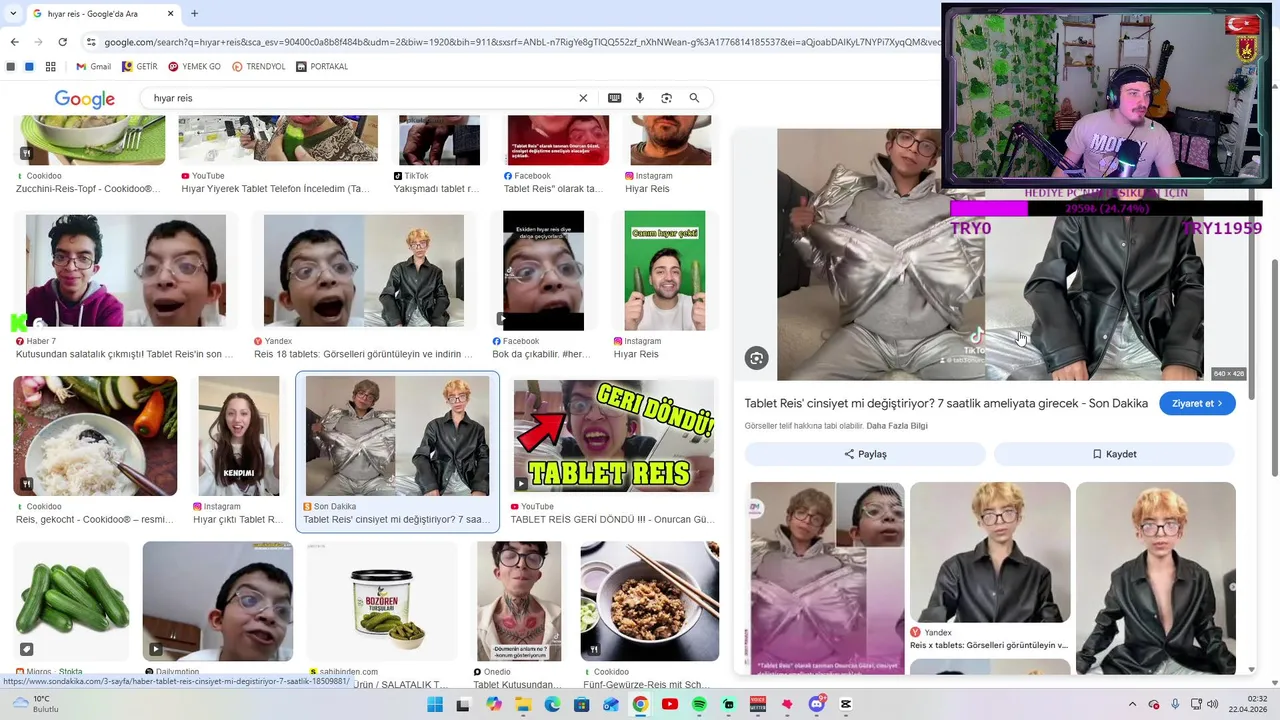Open the Migros cucumbers image

click(x=72, y=601)
